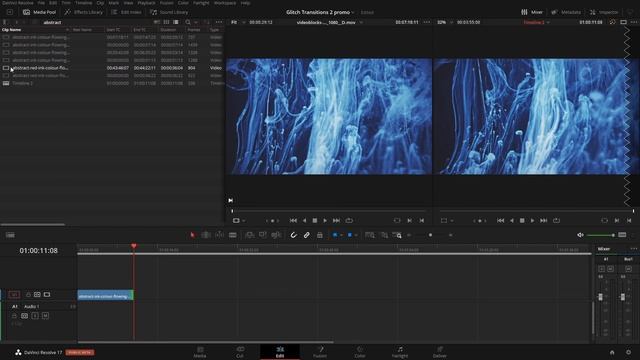Toggle the Linked Selection chain icon
The height and width of the screenshot is (360, 640).
307,235
